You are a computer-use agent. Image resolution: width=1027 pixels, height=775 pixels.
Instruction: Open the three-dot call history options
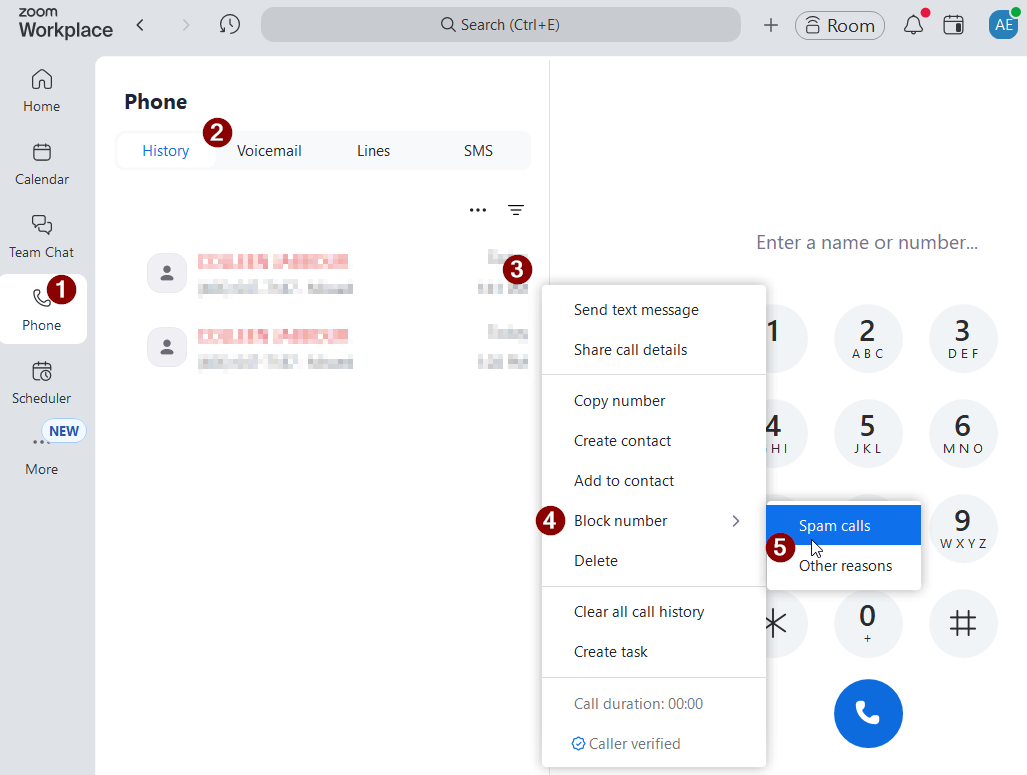tap(478, 210)
